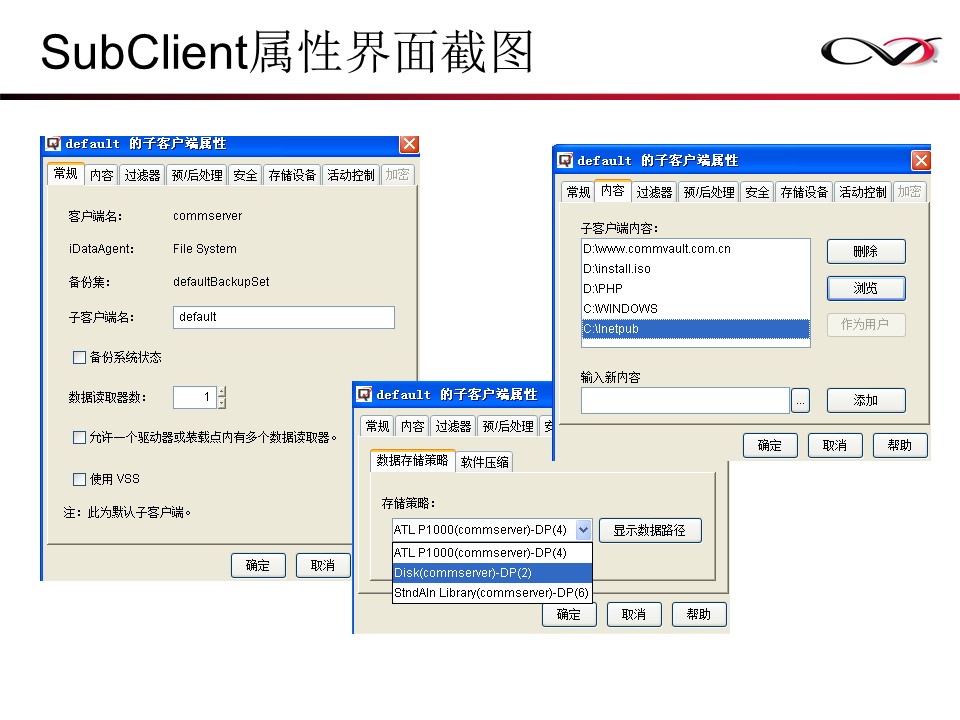The image size is (960, 720).
Task: Click 显示数据路径 button
Action: click(x=650, y=531)
